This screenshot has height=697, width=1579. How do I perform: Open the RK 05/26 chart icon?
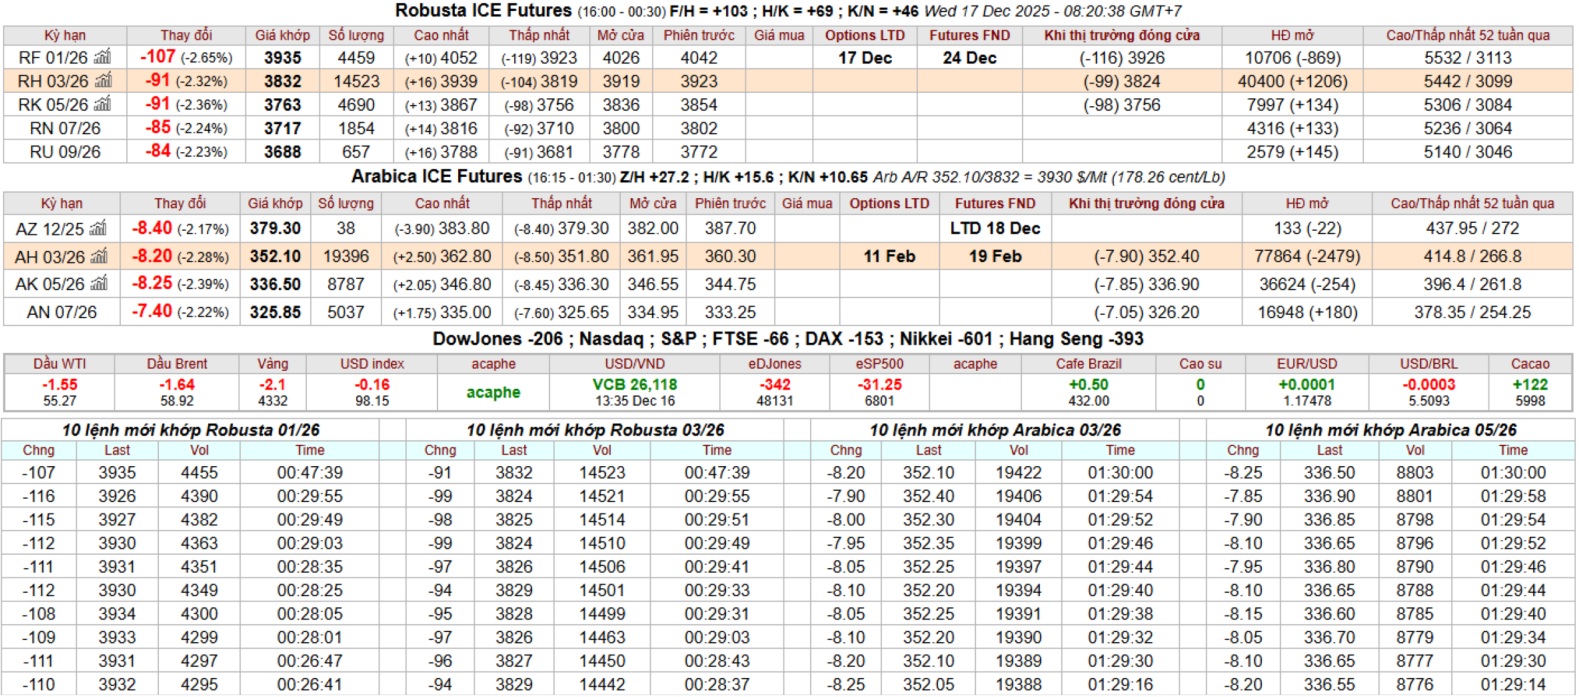tap(102, 105)
